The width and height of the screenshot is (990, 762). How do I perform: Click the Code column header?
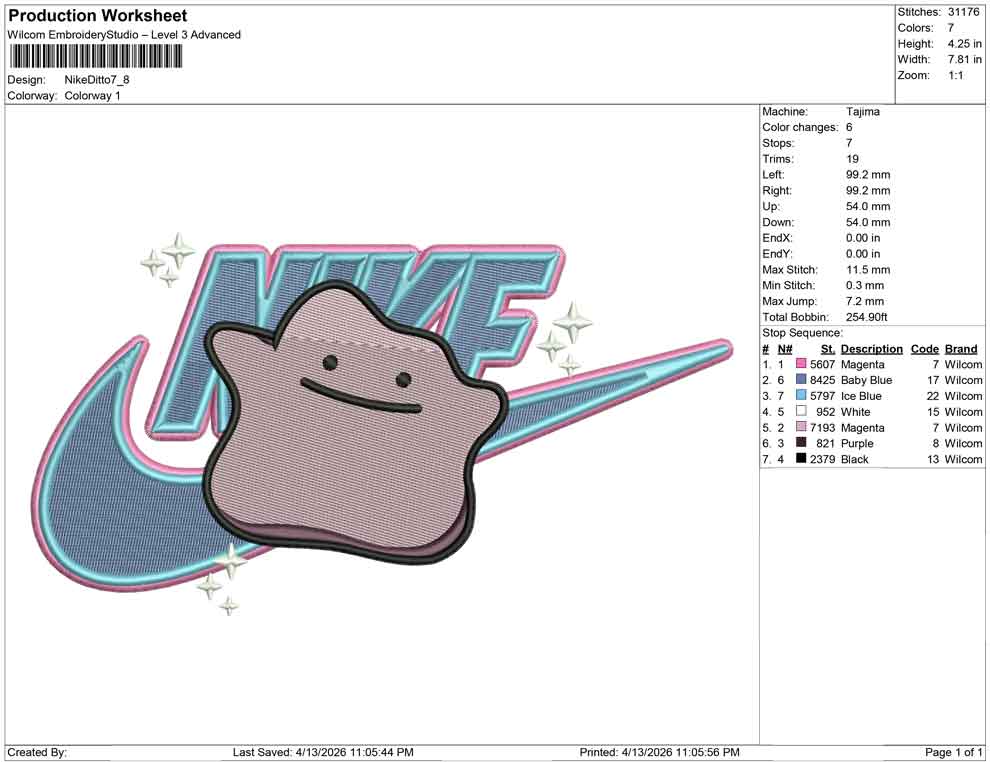pos(925,348)
